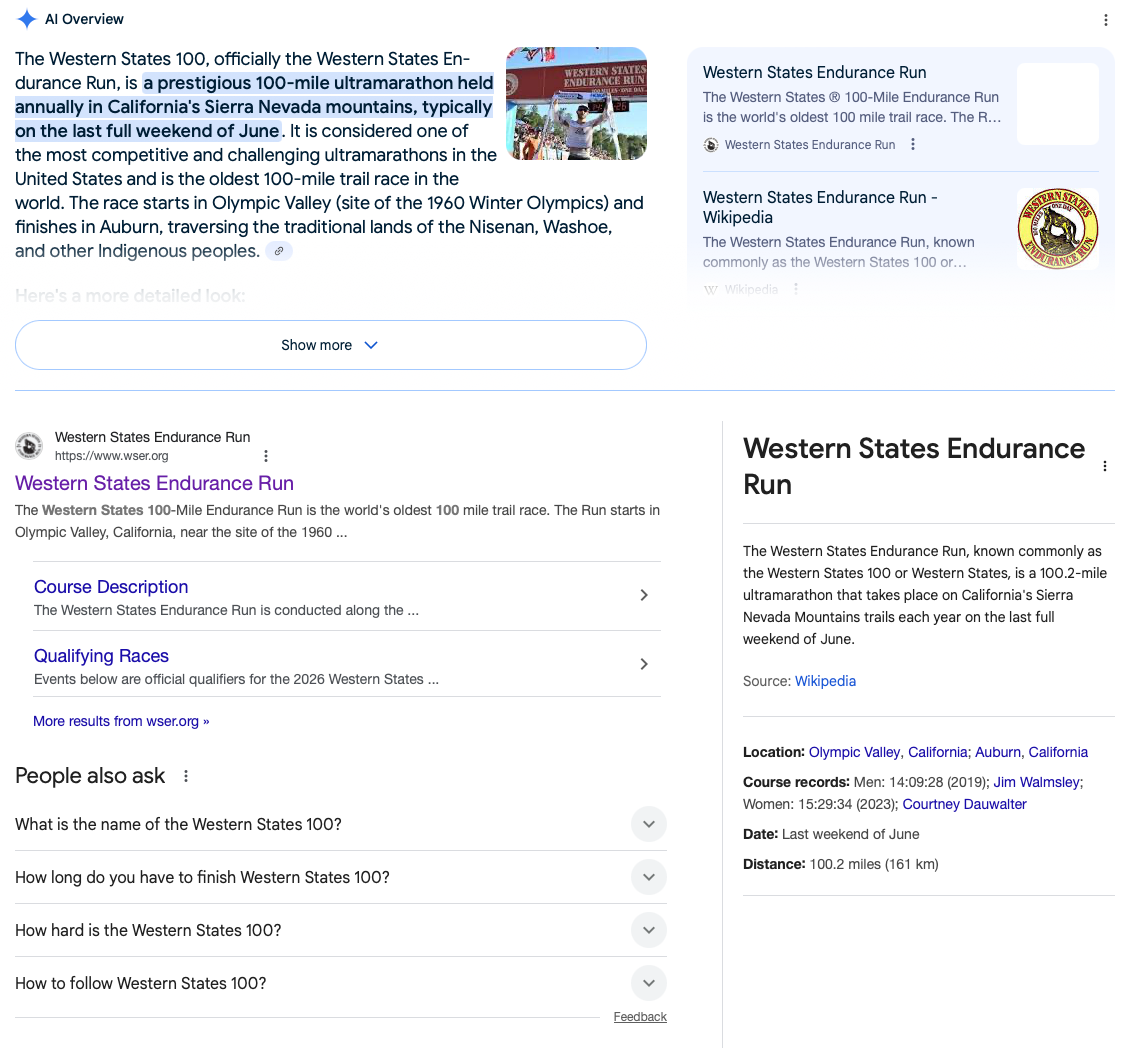This screenshot has height=1048, width=1129.
Task: Open the AI Overview three-dot options menu
Action: pyautogui.click(x=1105, y=20)
